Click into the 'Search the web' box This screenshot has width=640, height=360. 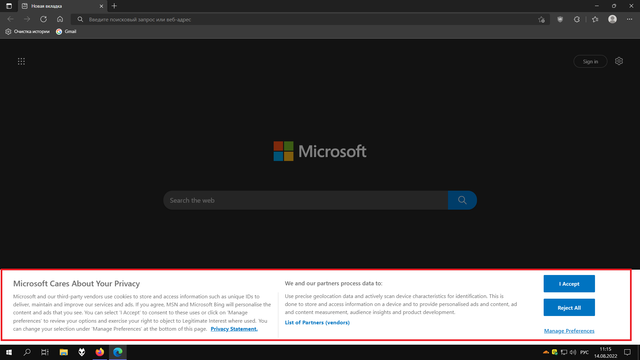coord(305,200)
